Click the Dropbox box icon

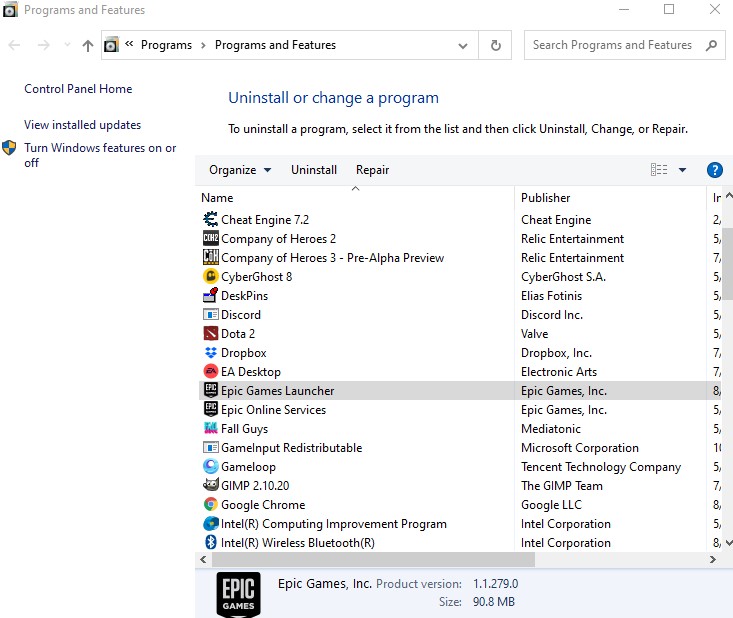click(x=210, y=352)
